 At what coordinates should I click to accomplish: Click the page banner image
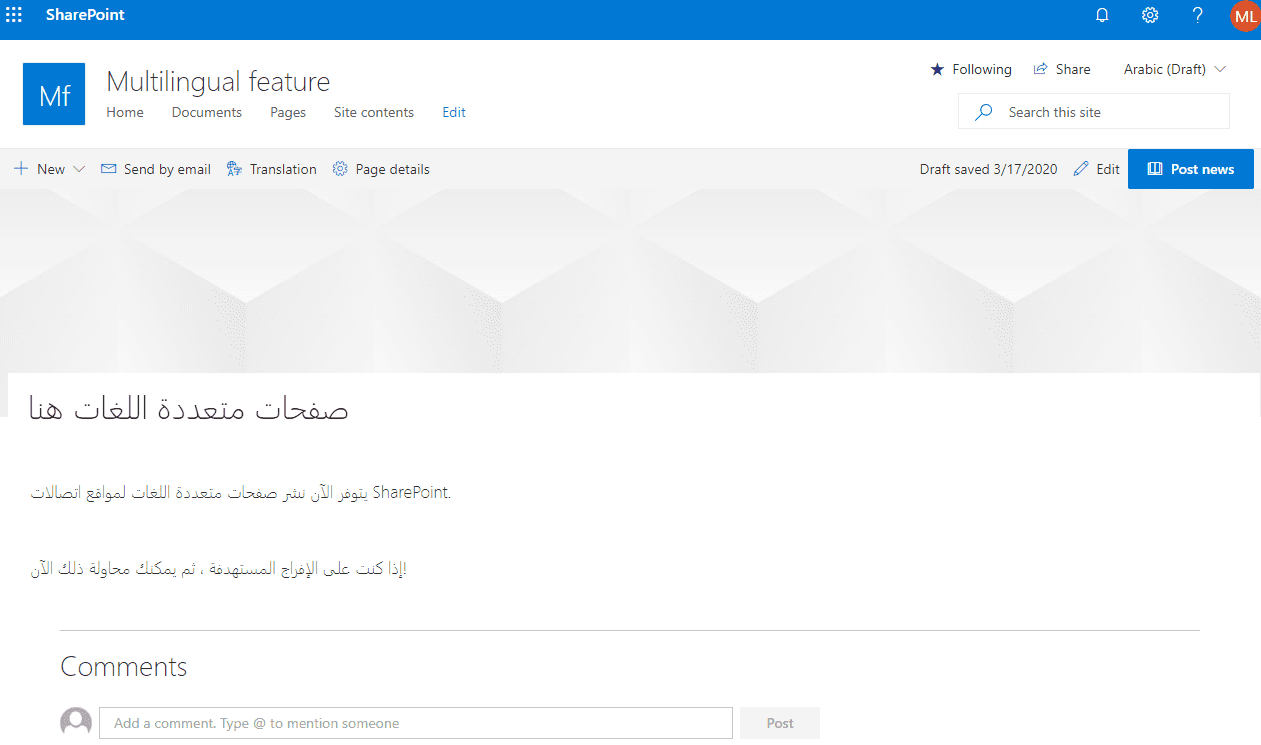[x=630, y=281]
